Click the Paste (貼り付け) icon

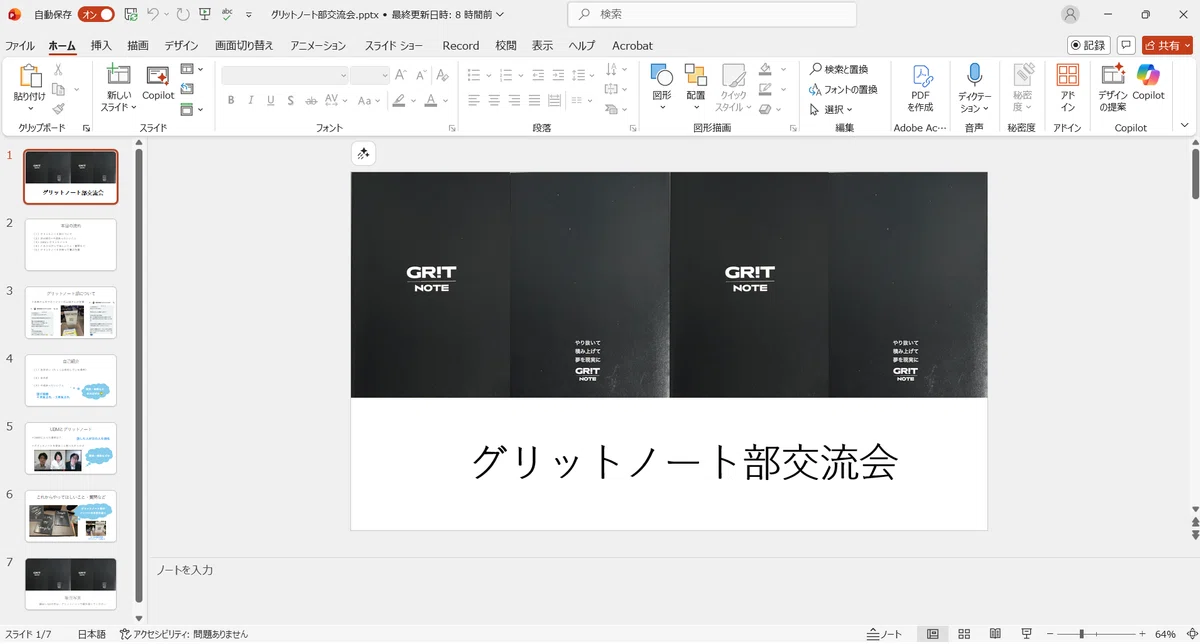click(29, 76)
